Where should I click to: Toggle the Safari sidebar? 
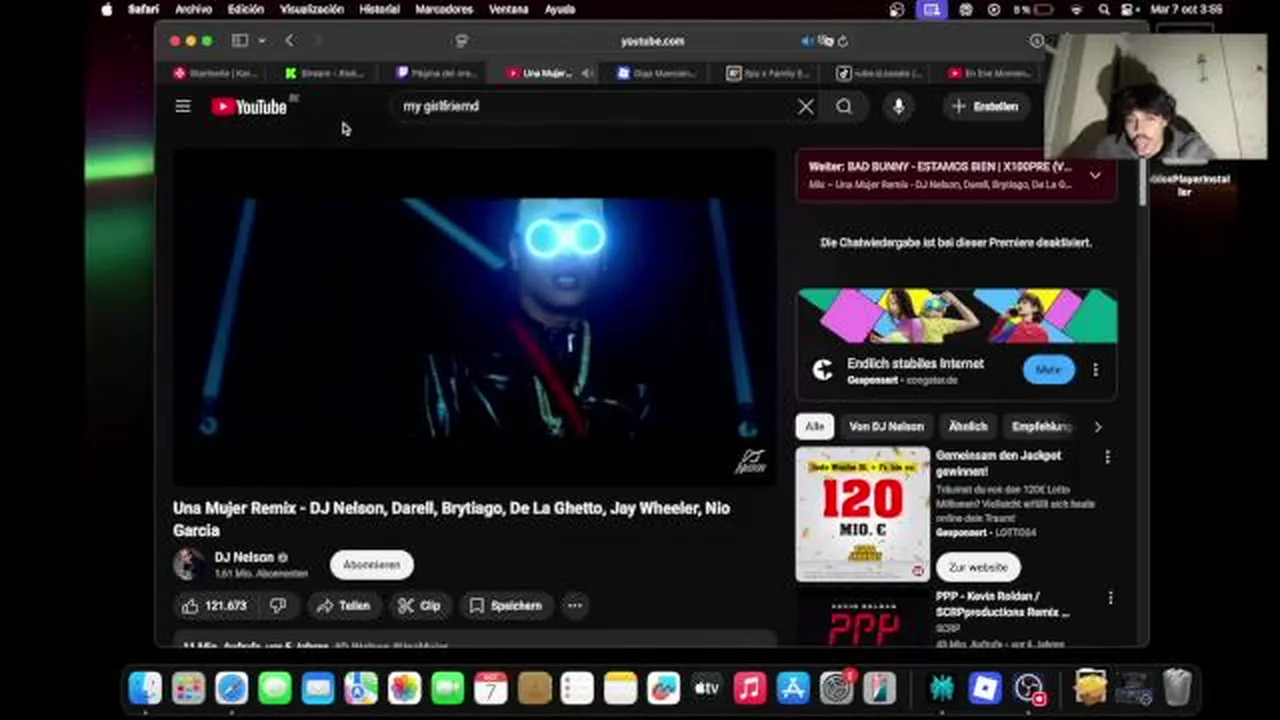pos(240,41)
